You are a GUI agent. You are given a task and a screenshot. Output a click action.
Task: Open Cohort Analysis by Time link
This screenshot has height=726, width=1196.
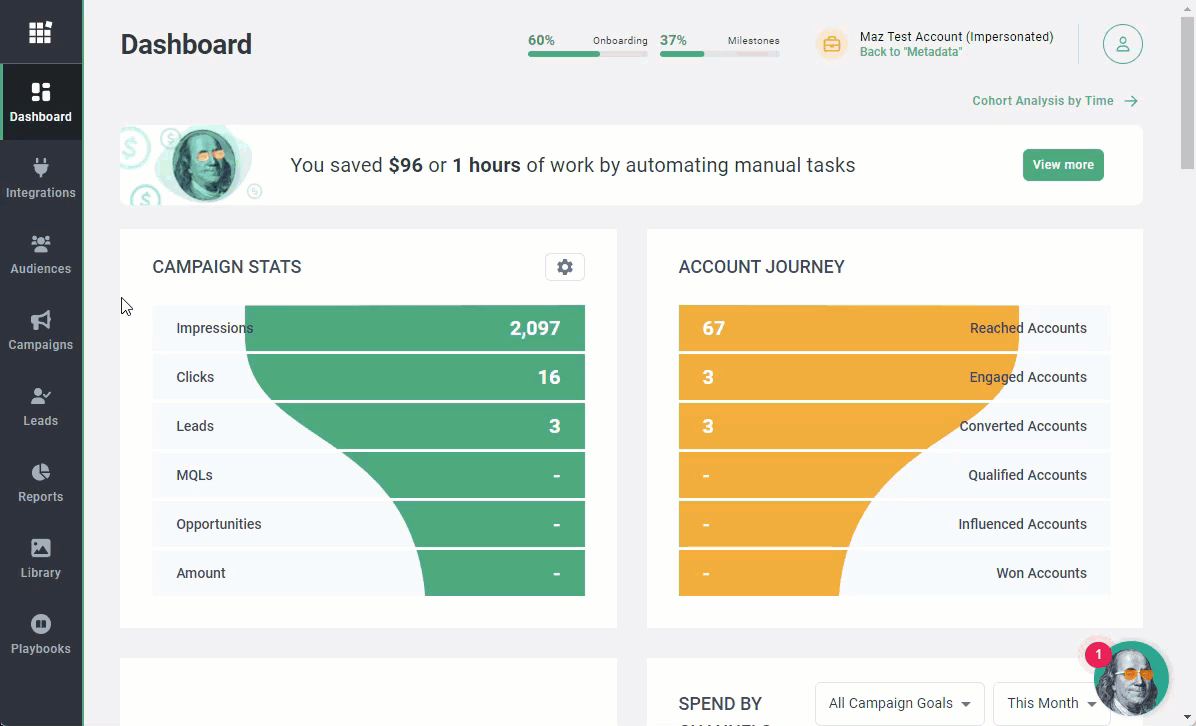tap(1054, 101)
